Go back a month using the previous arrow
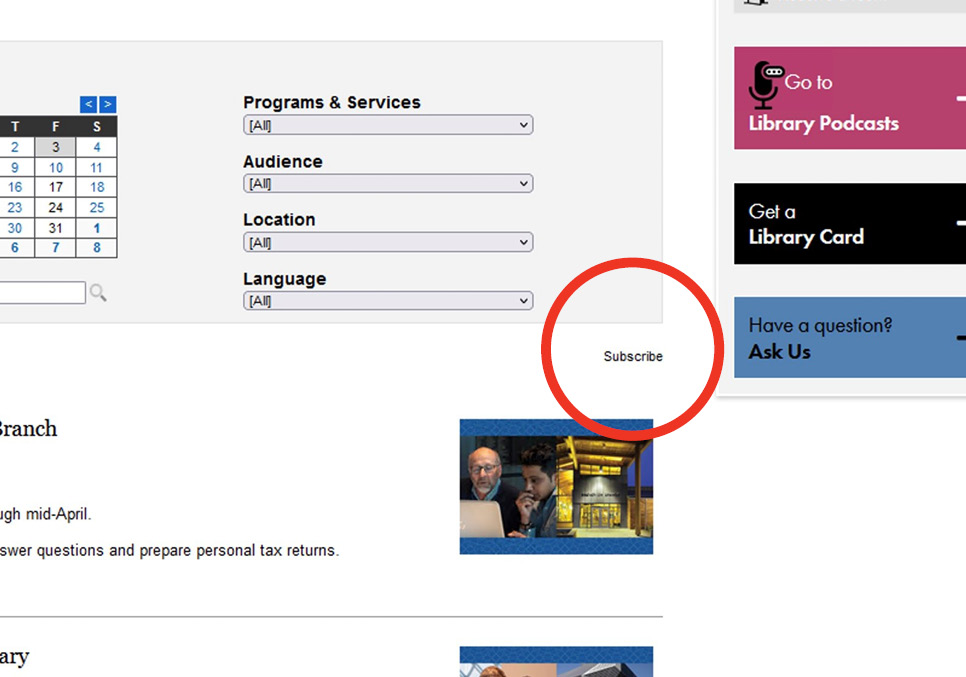The width and height of the screenshot is (966, 677). click(88, 104)
